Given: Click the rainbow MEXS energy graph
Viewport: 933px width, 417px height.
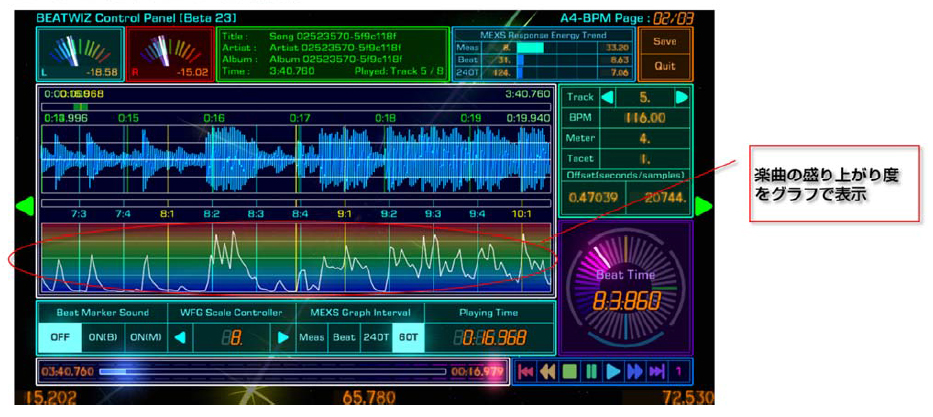Looking at the screenshot, I should 296,258.
